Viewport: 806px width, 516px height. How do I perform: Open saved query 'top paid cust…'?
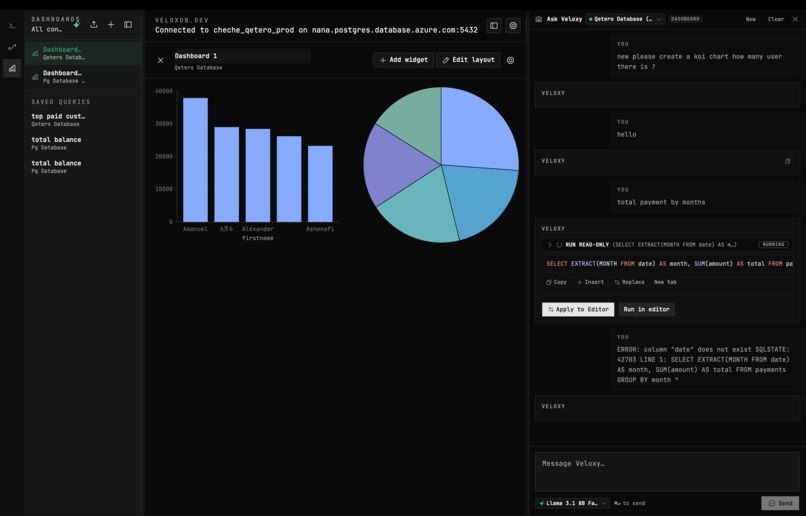point(58,119)
